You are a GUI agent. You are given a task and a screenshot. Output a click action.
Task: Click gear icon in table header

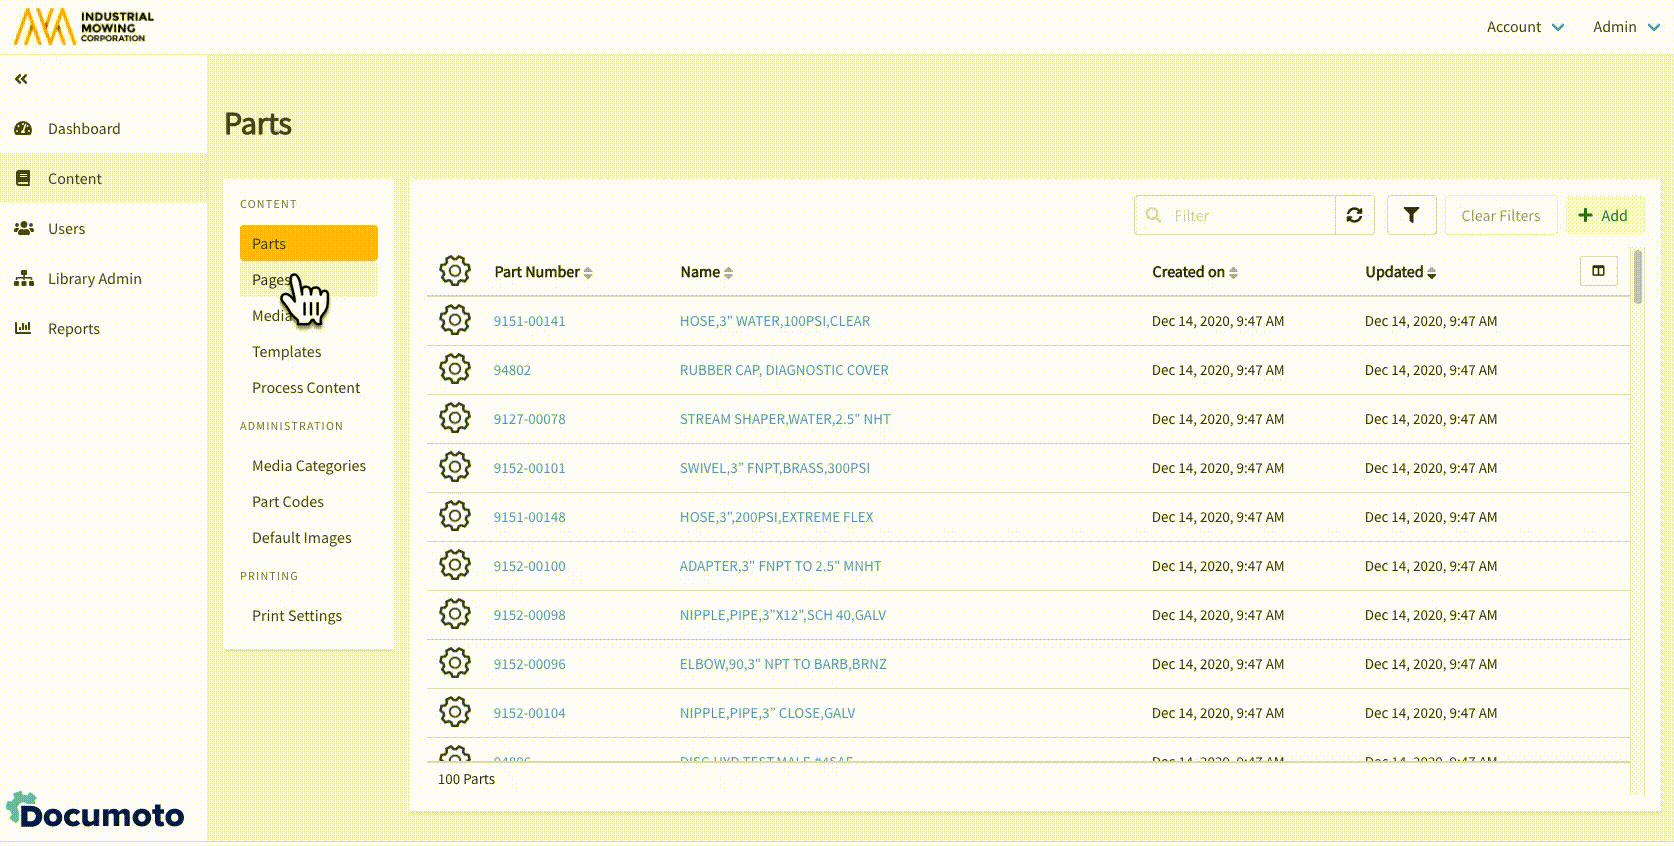tap(455, 271)
